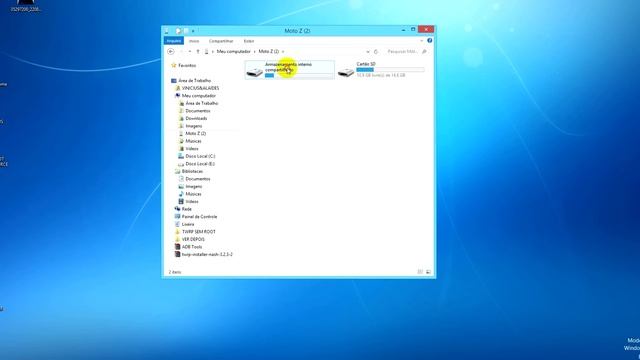
Task: Select Rede in navigation pane
Action: click(187, 209)
